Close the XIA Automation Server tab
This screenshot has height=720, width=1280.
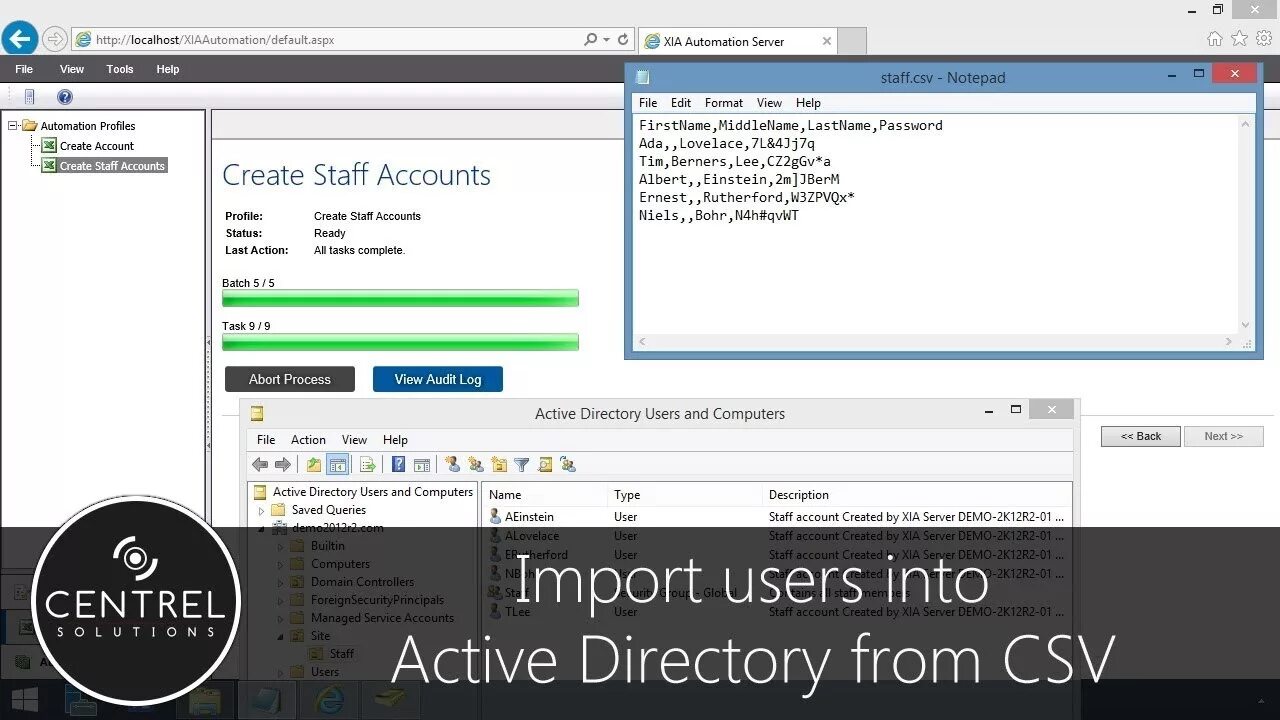coord(827,41)
